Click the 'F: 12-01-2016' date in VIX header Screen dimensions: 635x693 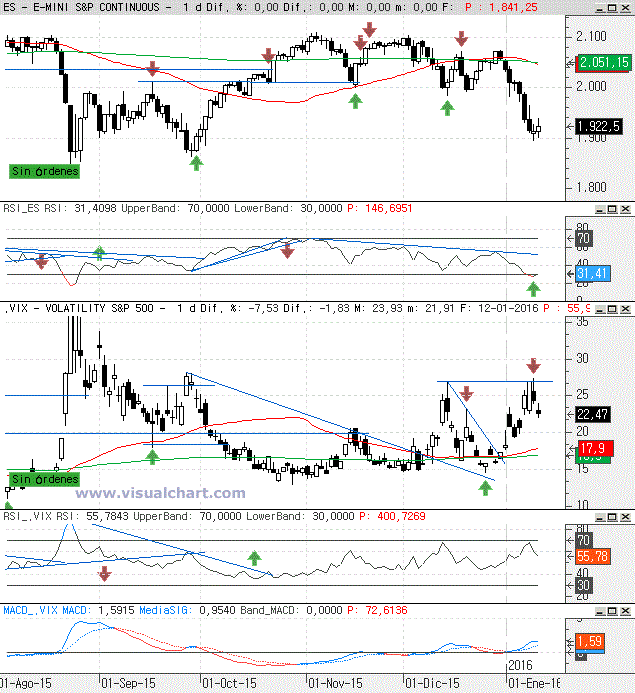[x=498, y=308]
